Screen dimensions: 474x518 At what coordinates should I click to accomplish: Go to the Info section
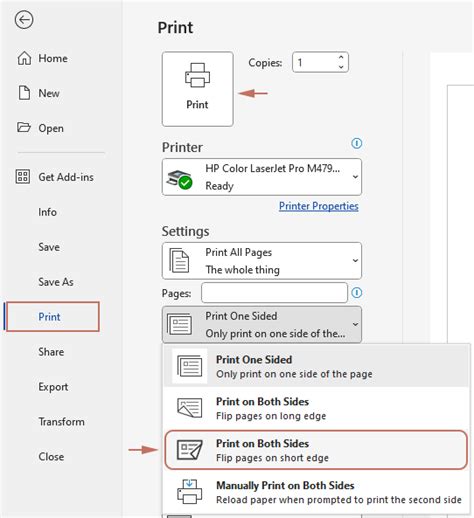coord(47,212)
